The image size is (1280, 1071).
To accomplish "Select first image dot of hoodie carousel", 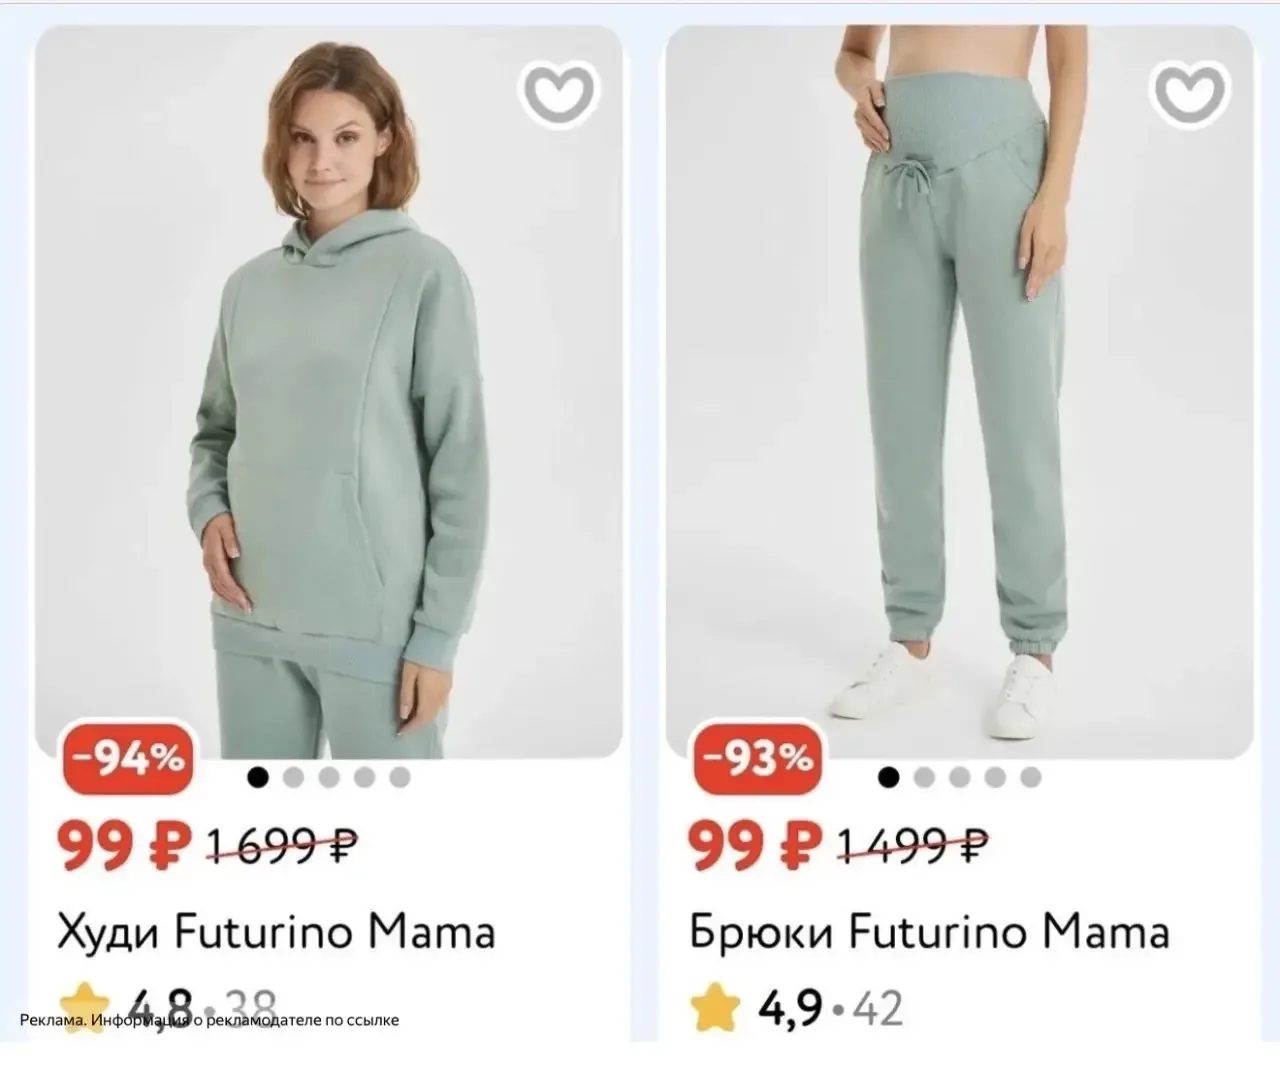I will (x=258, y=777).
